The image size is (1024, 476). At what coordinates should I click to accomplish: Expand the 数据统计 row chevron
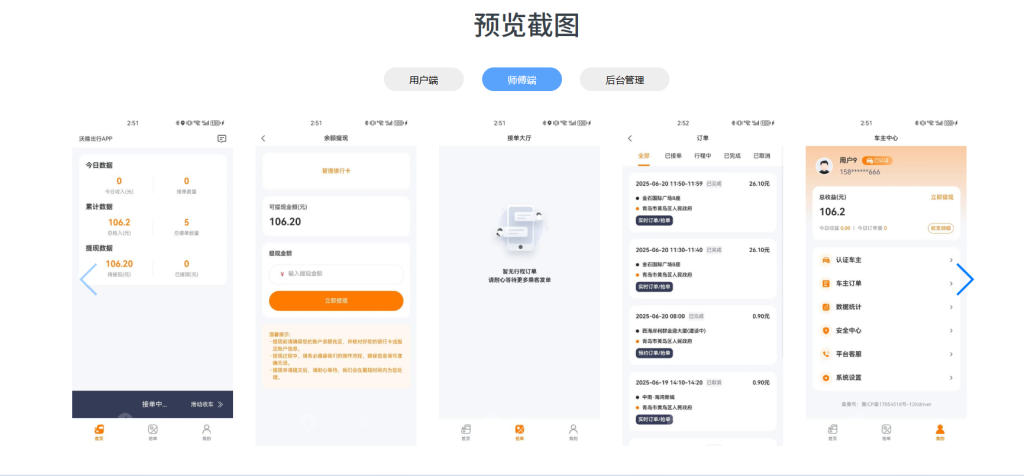click(x=950, y=307)
